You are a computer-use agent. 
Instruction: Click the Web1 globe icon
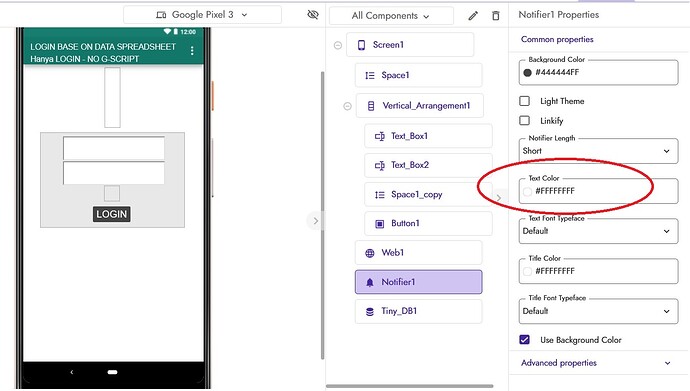pyautogui.click(x=370, y=253)
